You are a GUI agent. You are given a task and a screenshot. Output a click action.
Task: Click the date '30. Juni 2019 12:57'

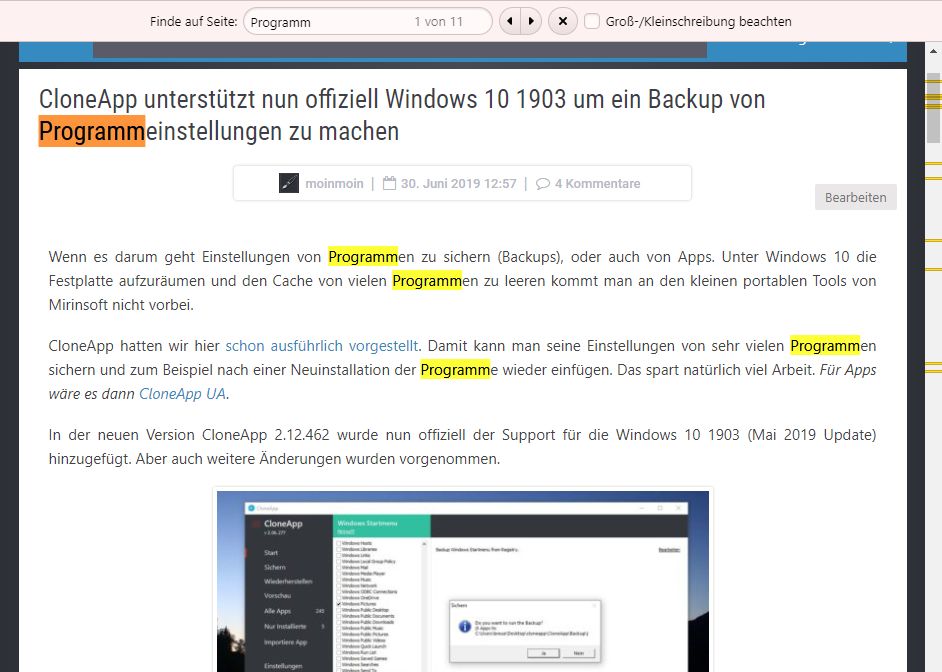coord(458,184)
